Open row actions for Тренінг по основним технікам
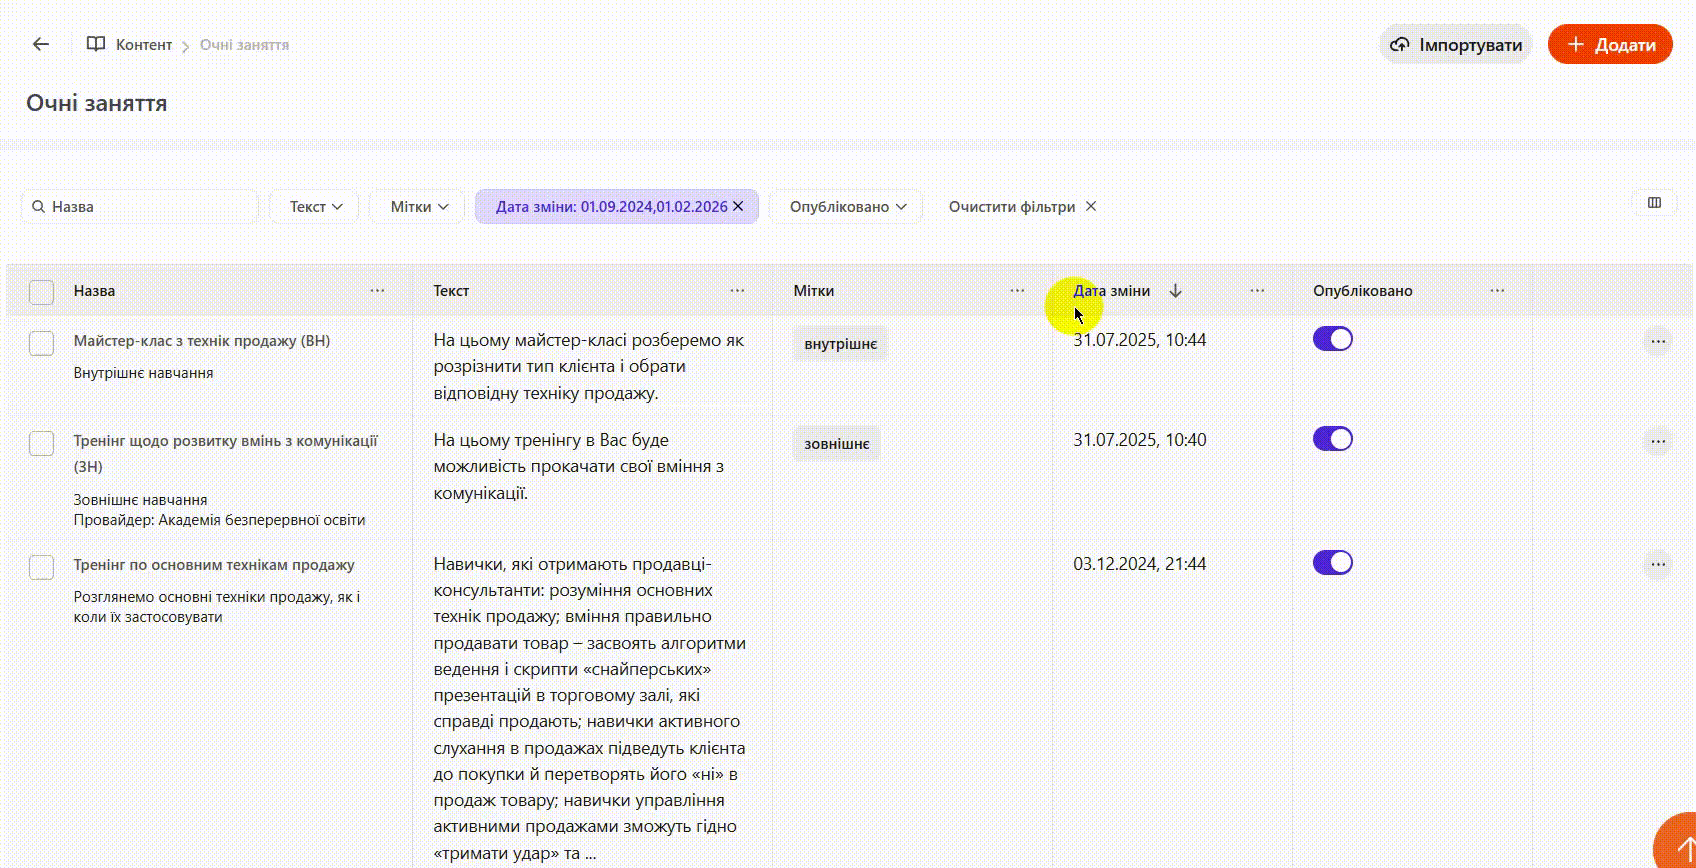The image size is (1696, 868). pos(1657,565)
